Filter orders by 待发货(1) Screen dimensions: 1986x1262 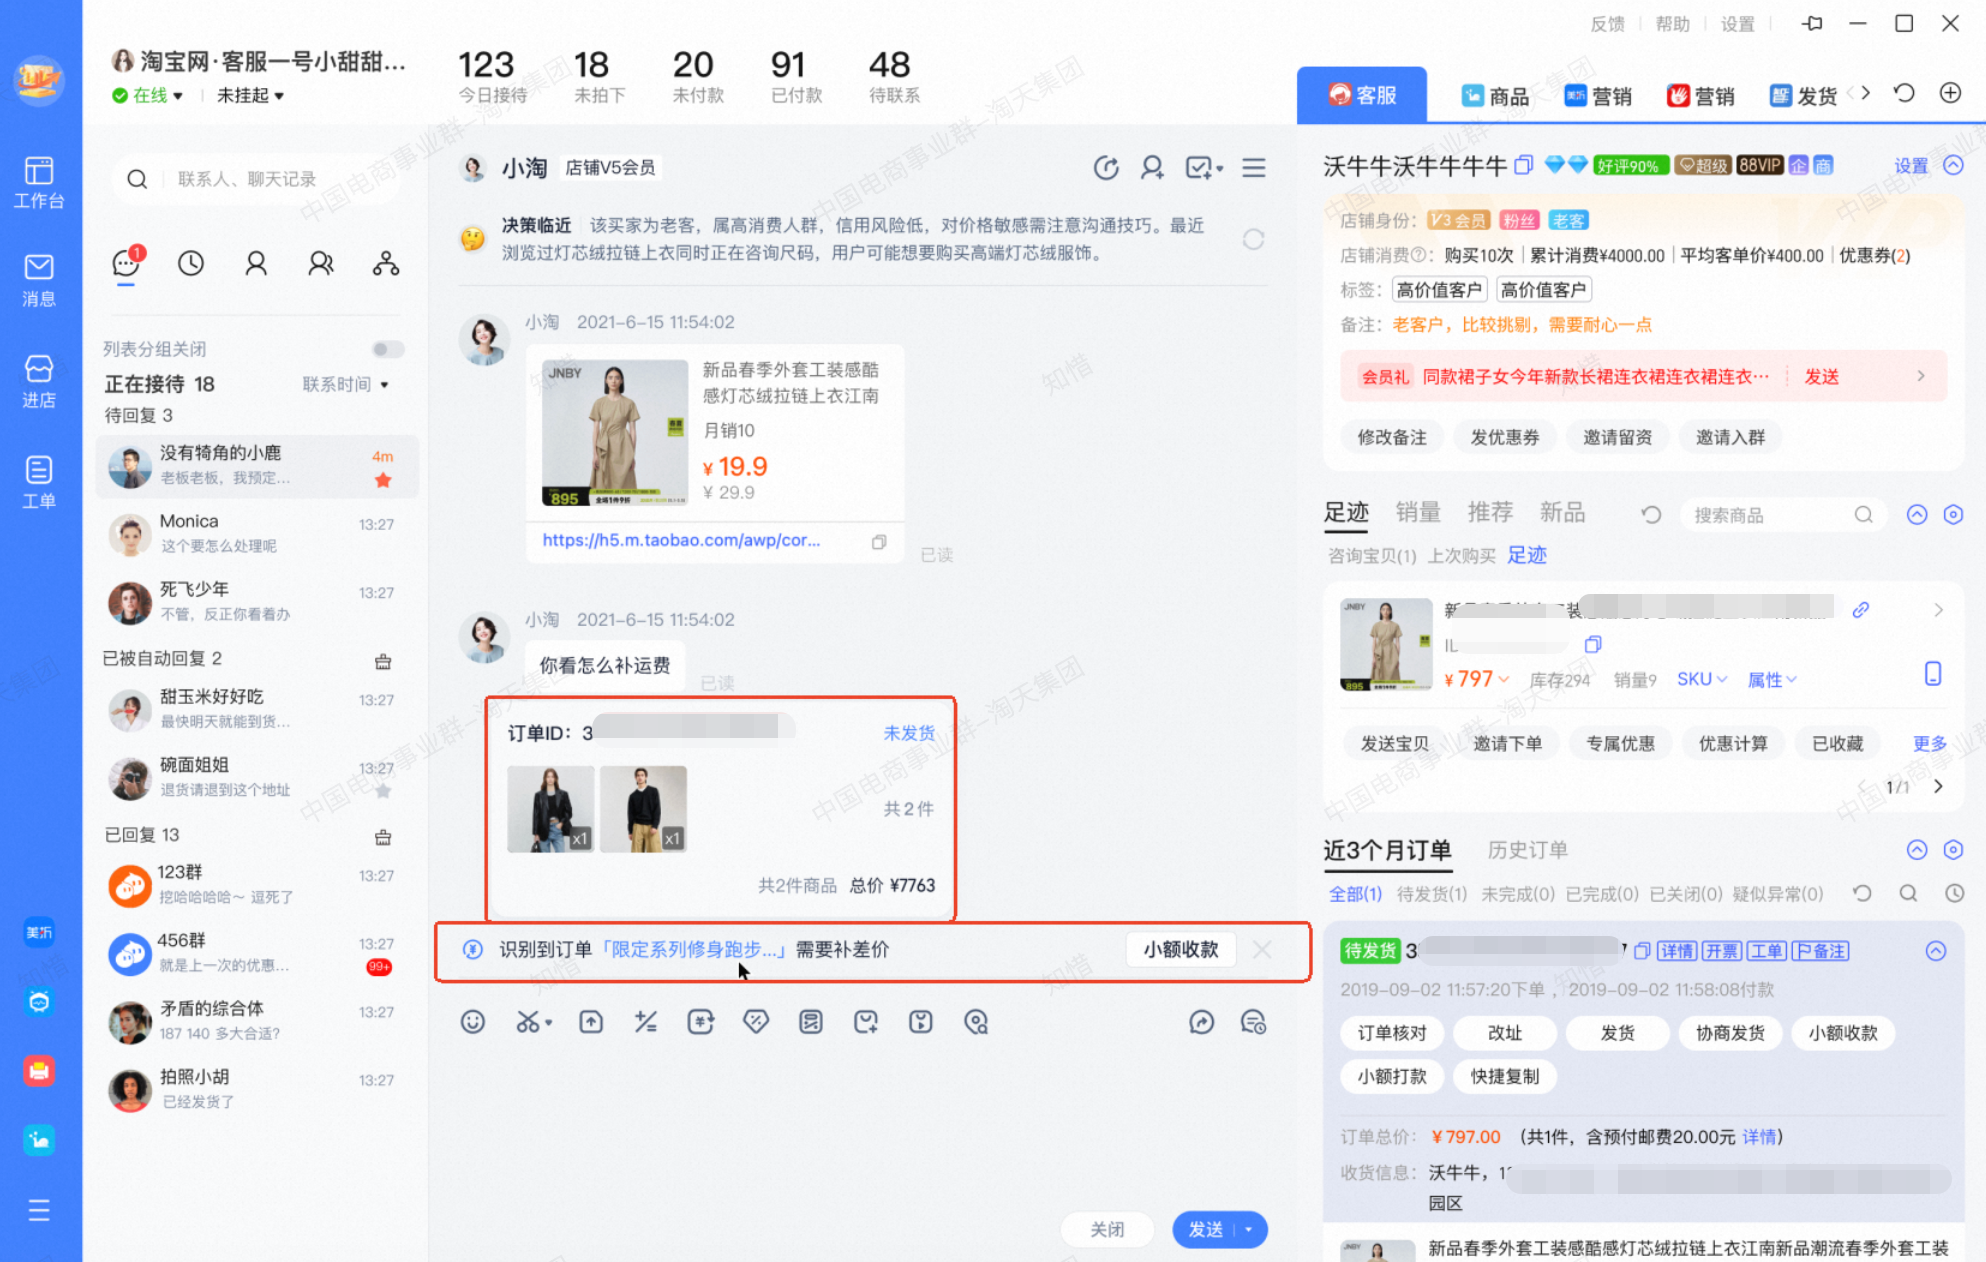1431,893
